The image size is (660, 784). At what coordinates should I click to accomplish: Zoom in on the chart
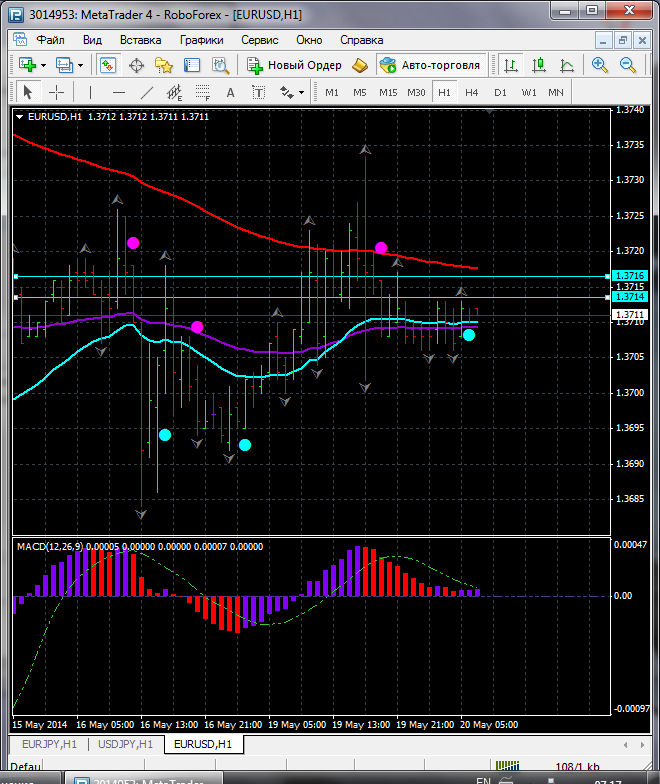(x=600, y=65)
